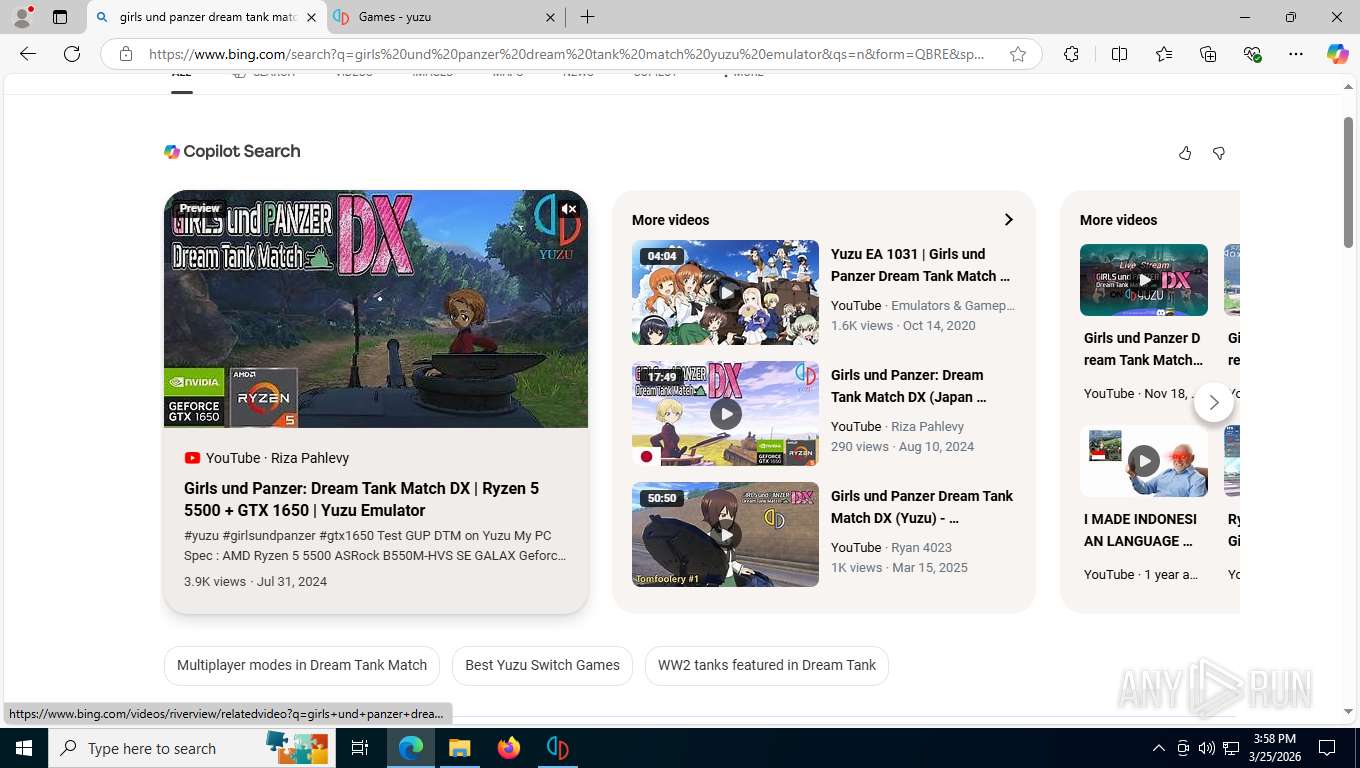Click the scrollbar up arrow

[x=1348, y=88]
